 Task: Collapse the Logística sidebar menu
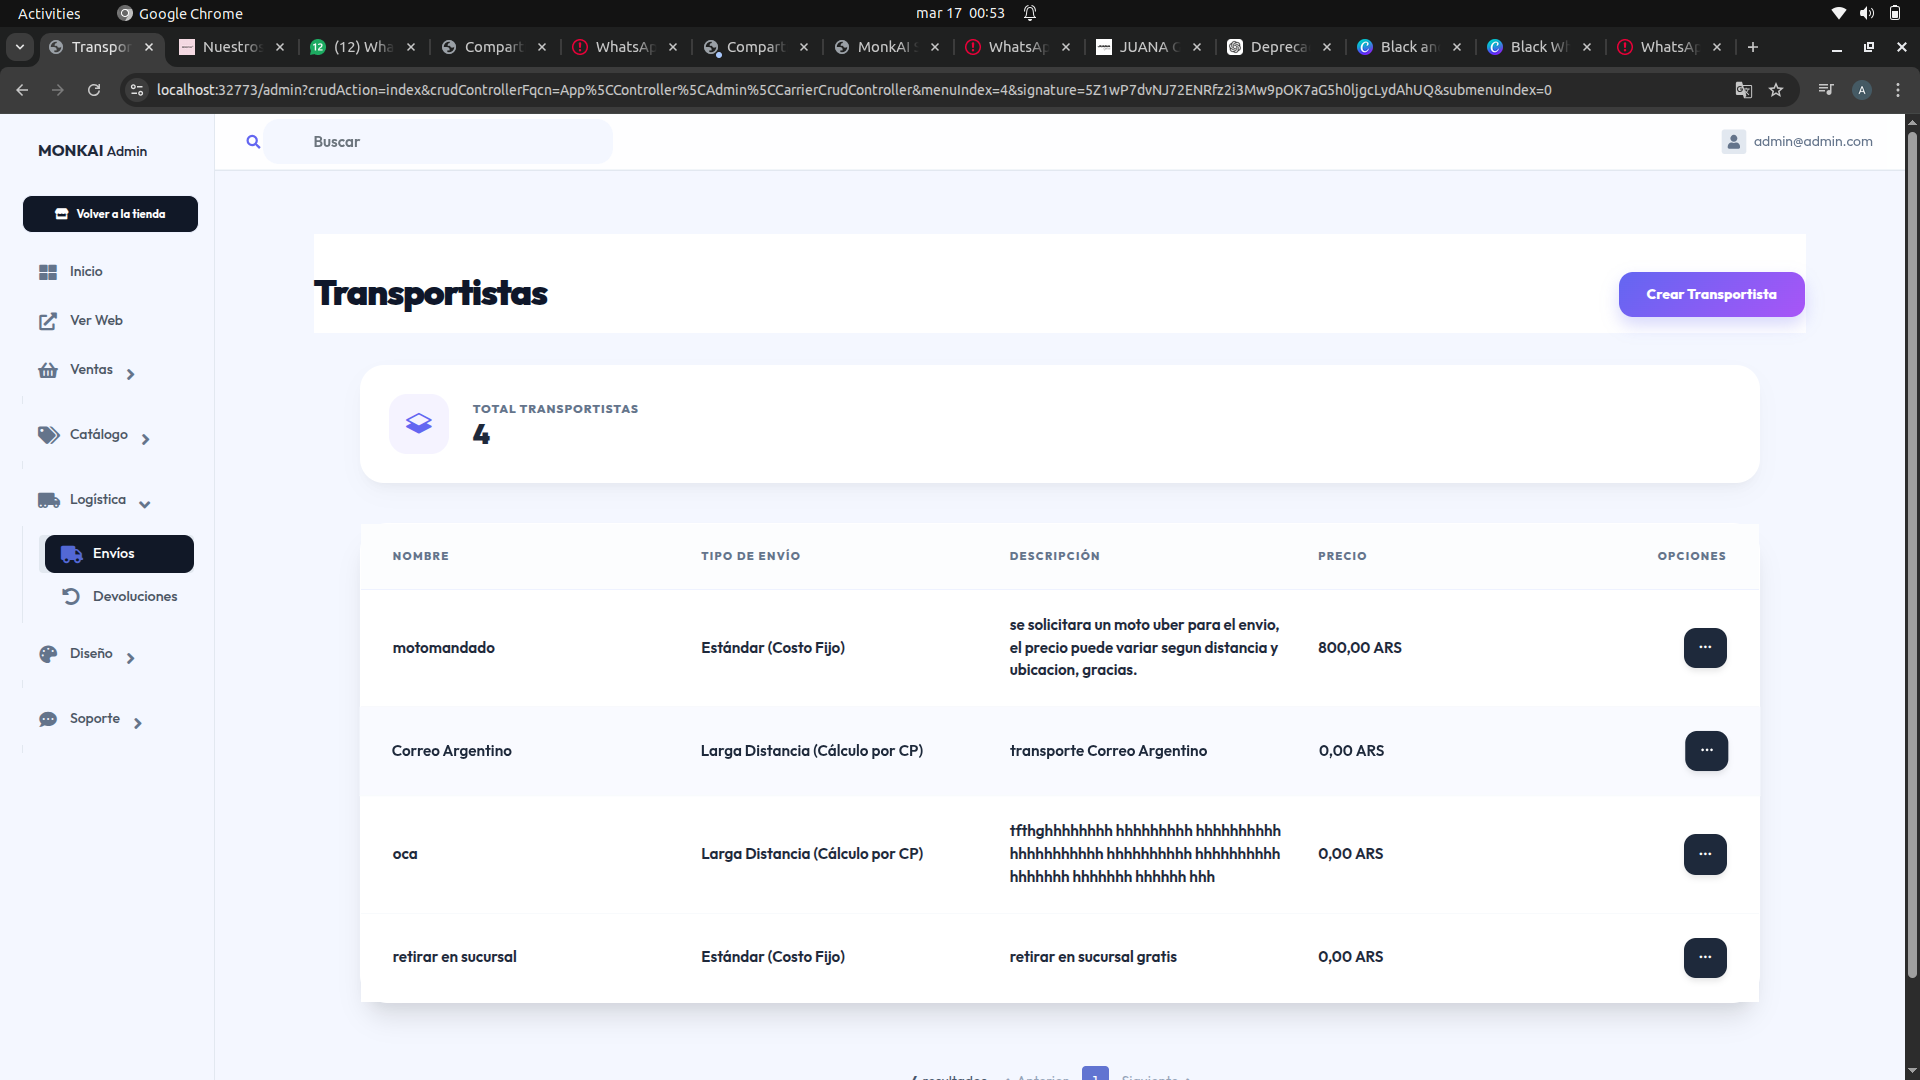98,500
